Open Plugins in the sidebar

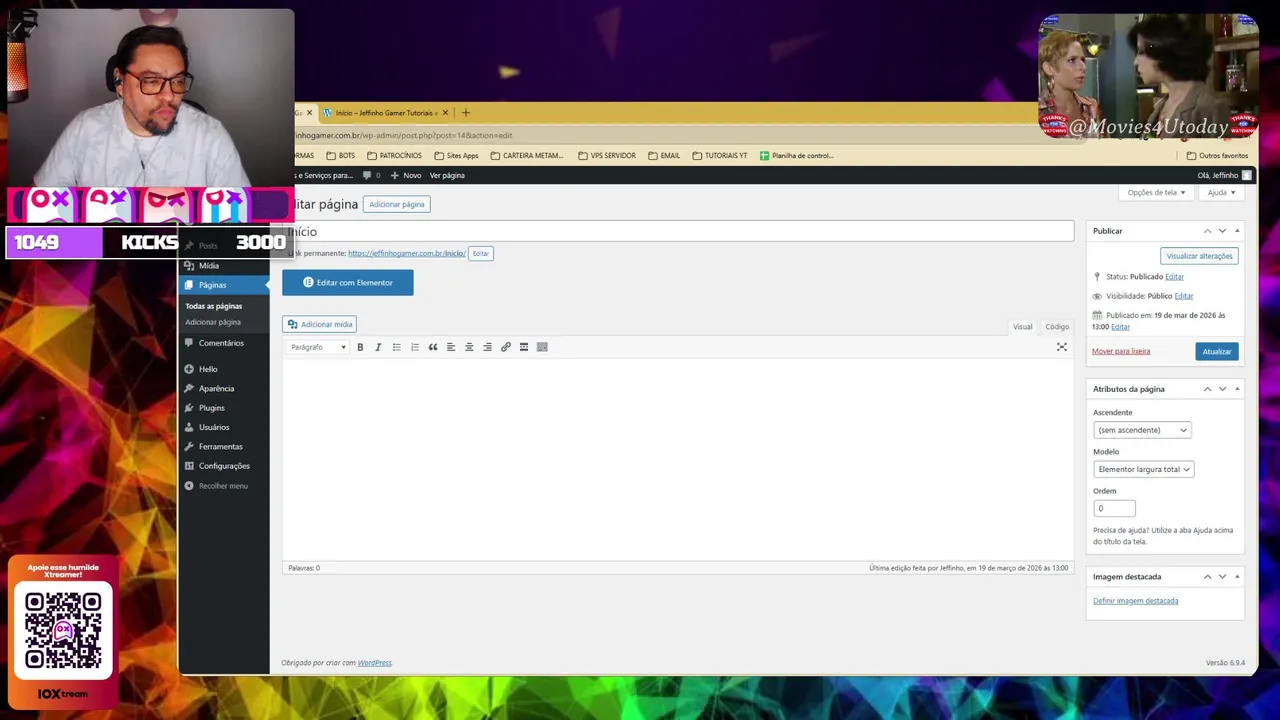211,408
